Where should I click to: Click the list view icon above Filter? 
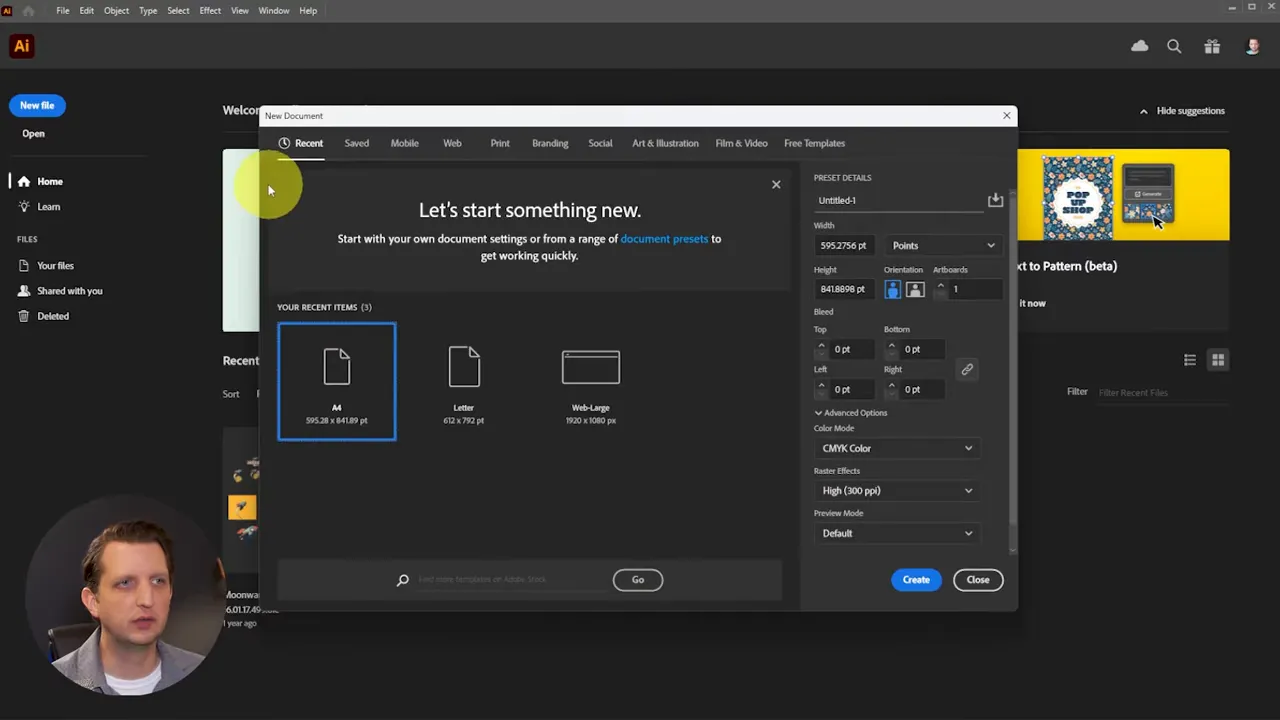click(x=1189, y=359)
